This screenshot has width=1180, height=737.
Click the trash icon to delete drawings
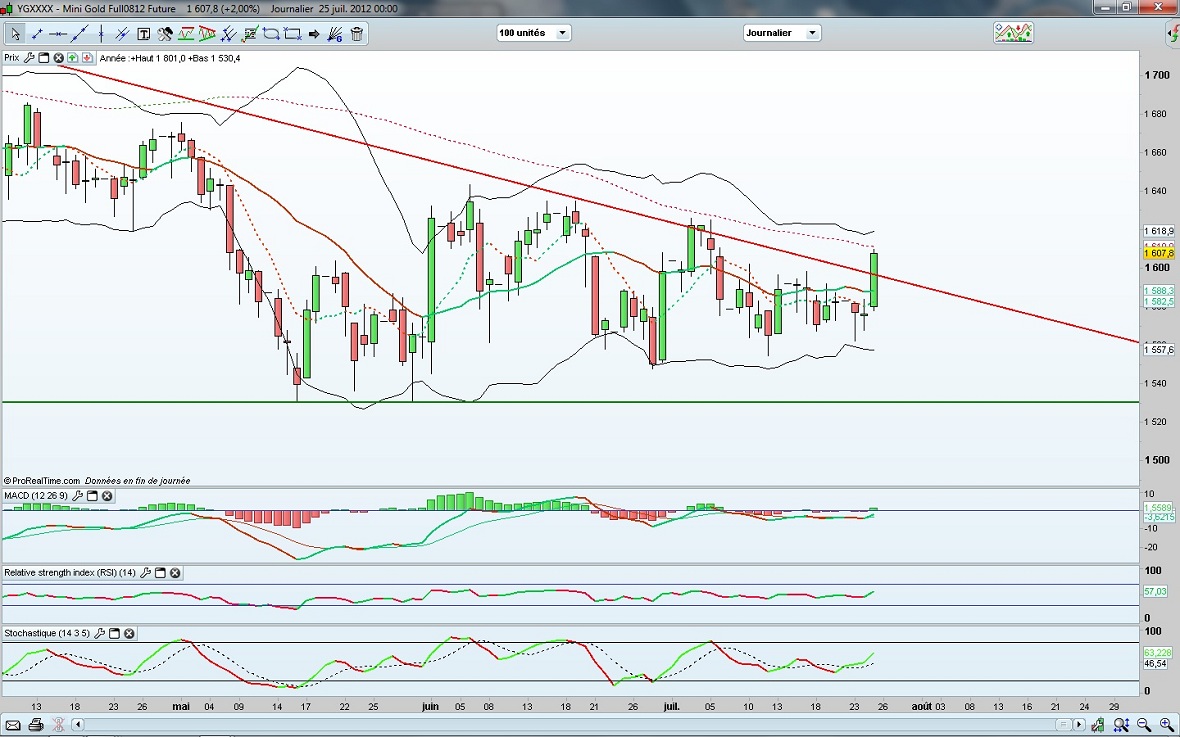357,34
